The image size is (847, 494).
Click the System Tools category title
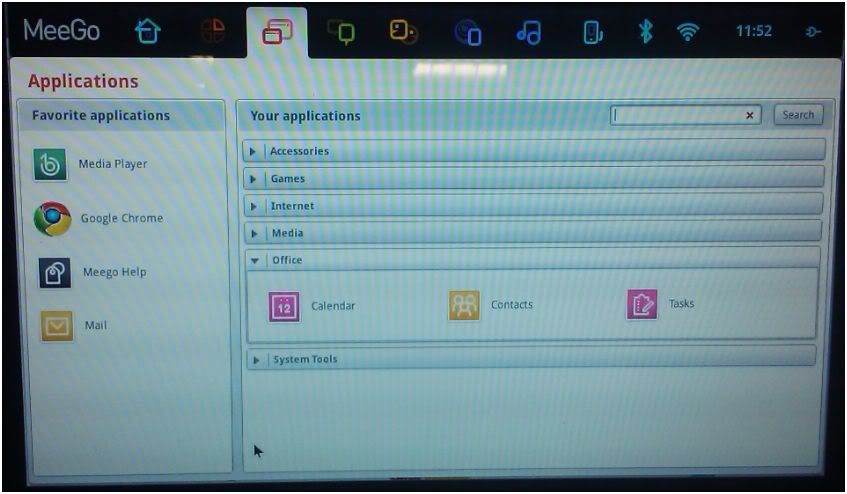305,360
